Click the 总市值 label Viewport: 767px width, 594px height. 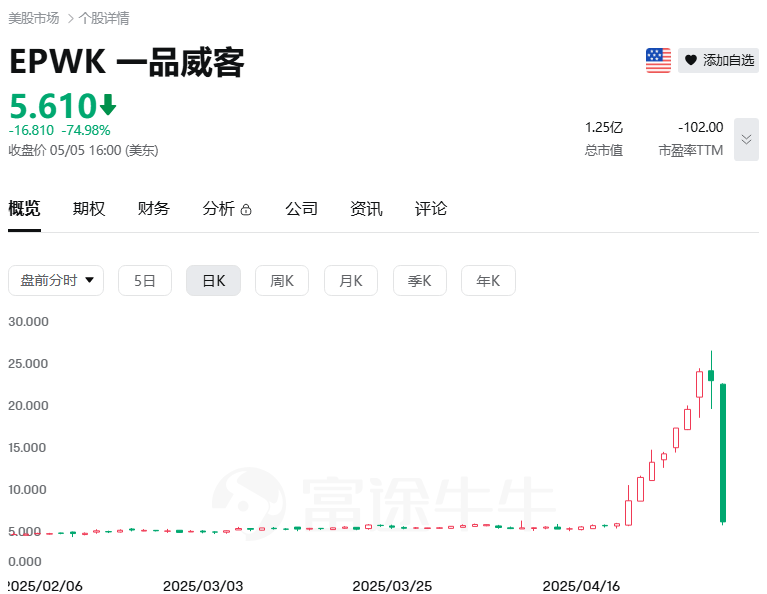pyautogui.click(x=604, y=150)
